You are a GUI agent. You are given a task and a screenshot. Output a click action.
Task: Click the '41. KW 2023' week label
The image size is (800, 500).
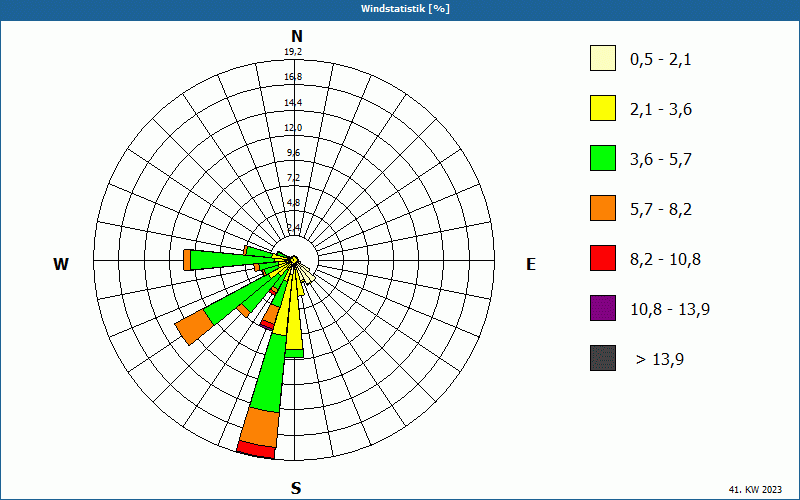click(x=755, y=489)
